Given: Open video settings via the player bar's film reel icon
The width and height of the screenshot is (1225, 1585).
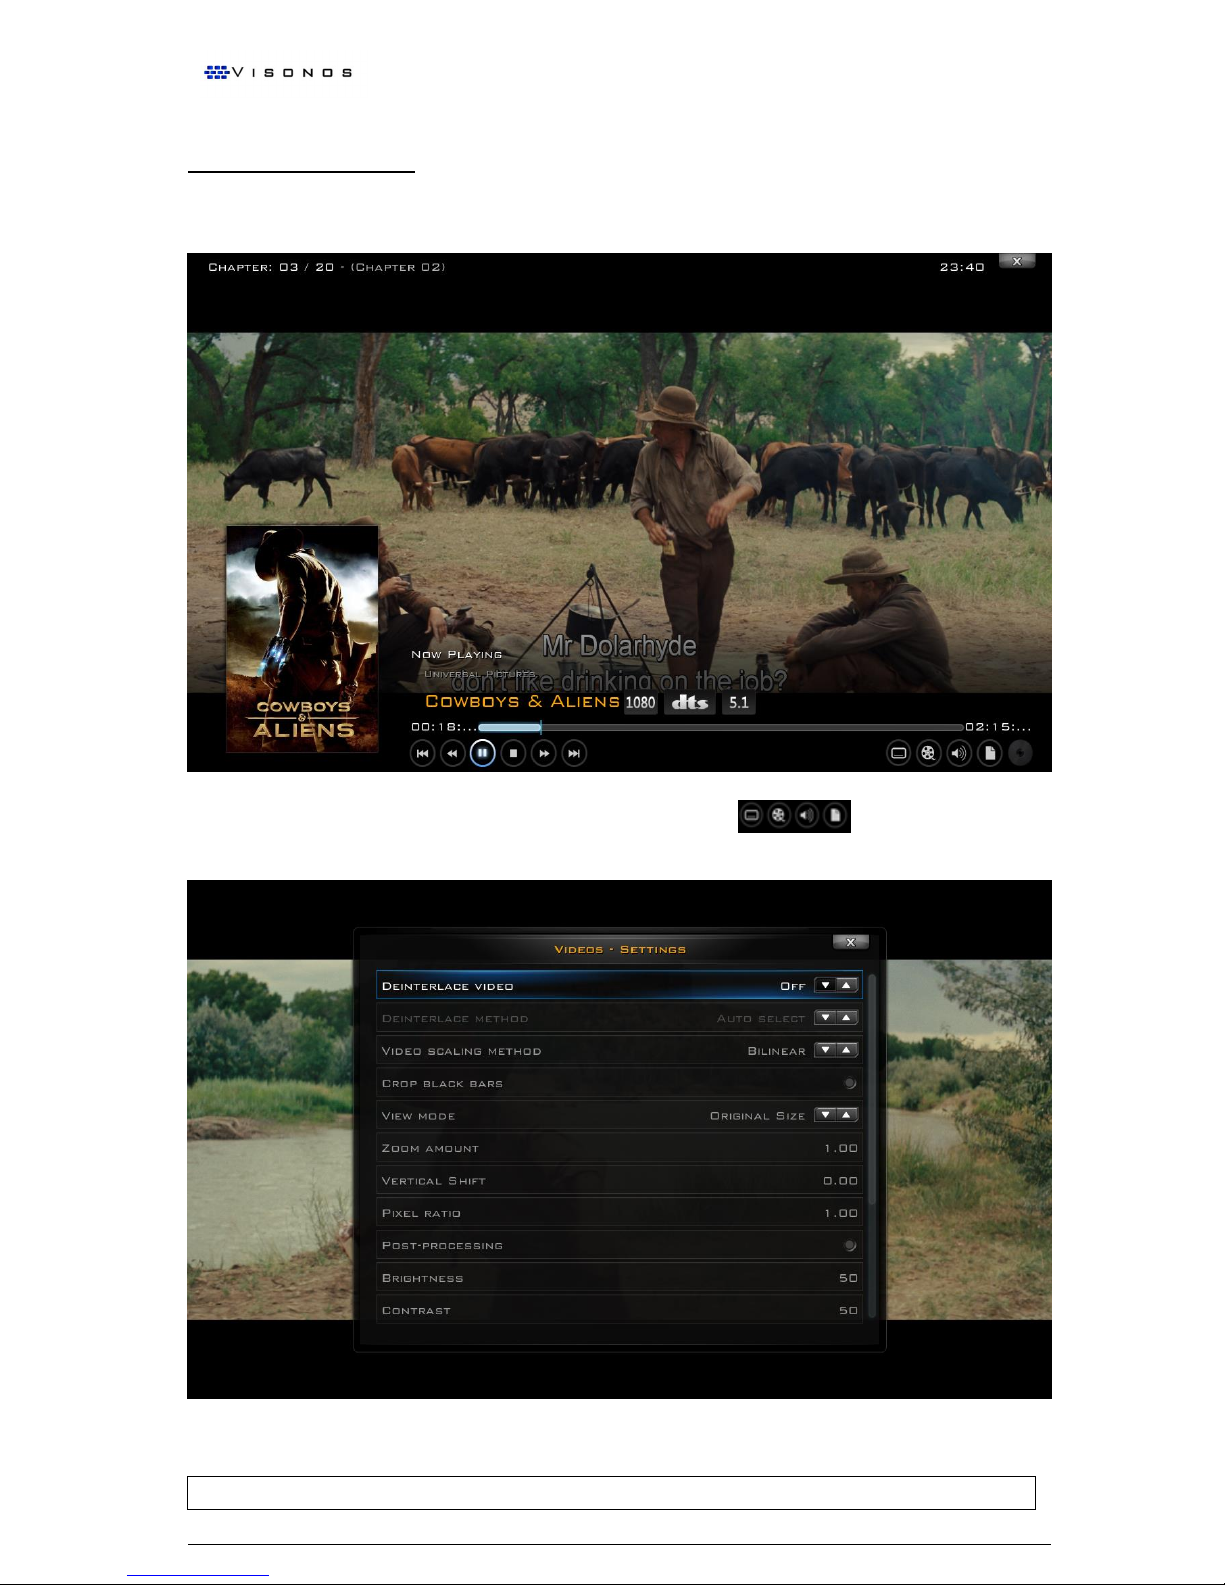Looking at the screenshot, I should tap(929, 753).
